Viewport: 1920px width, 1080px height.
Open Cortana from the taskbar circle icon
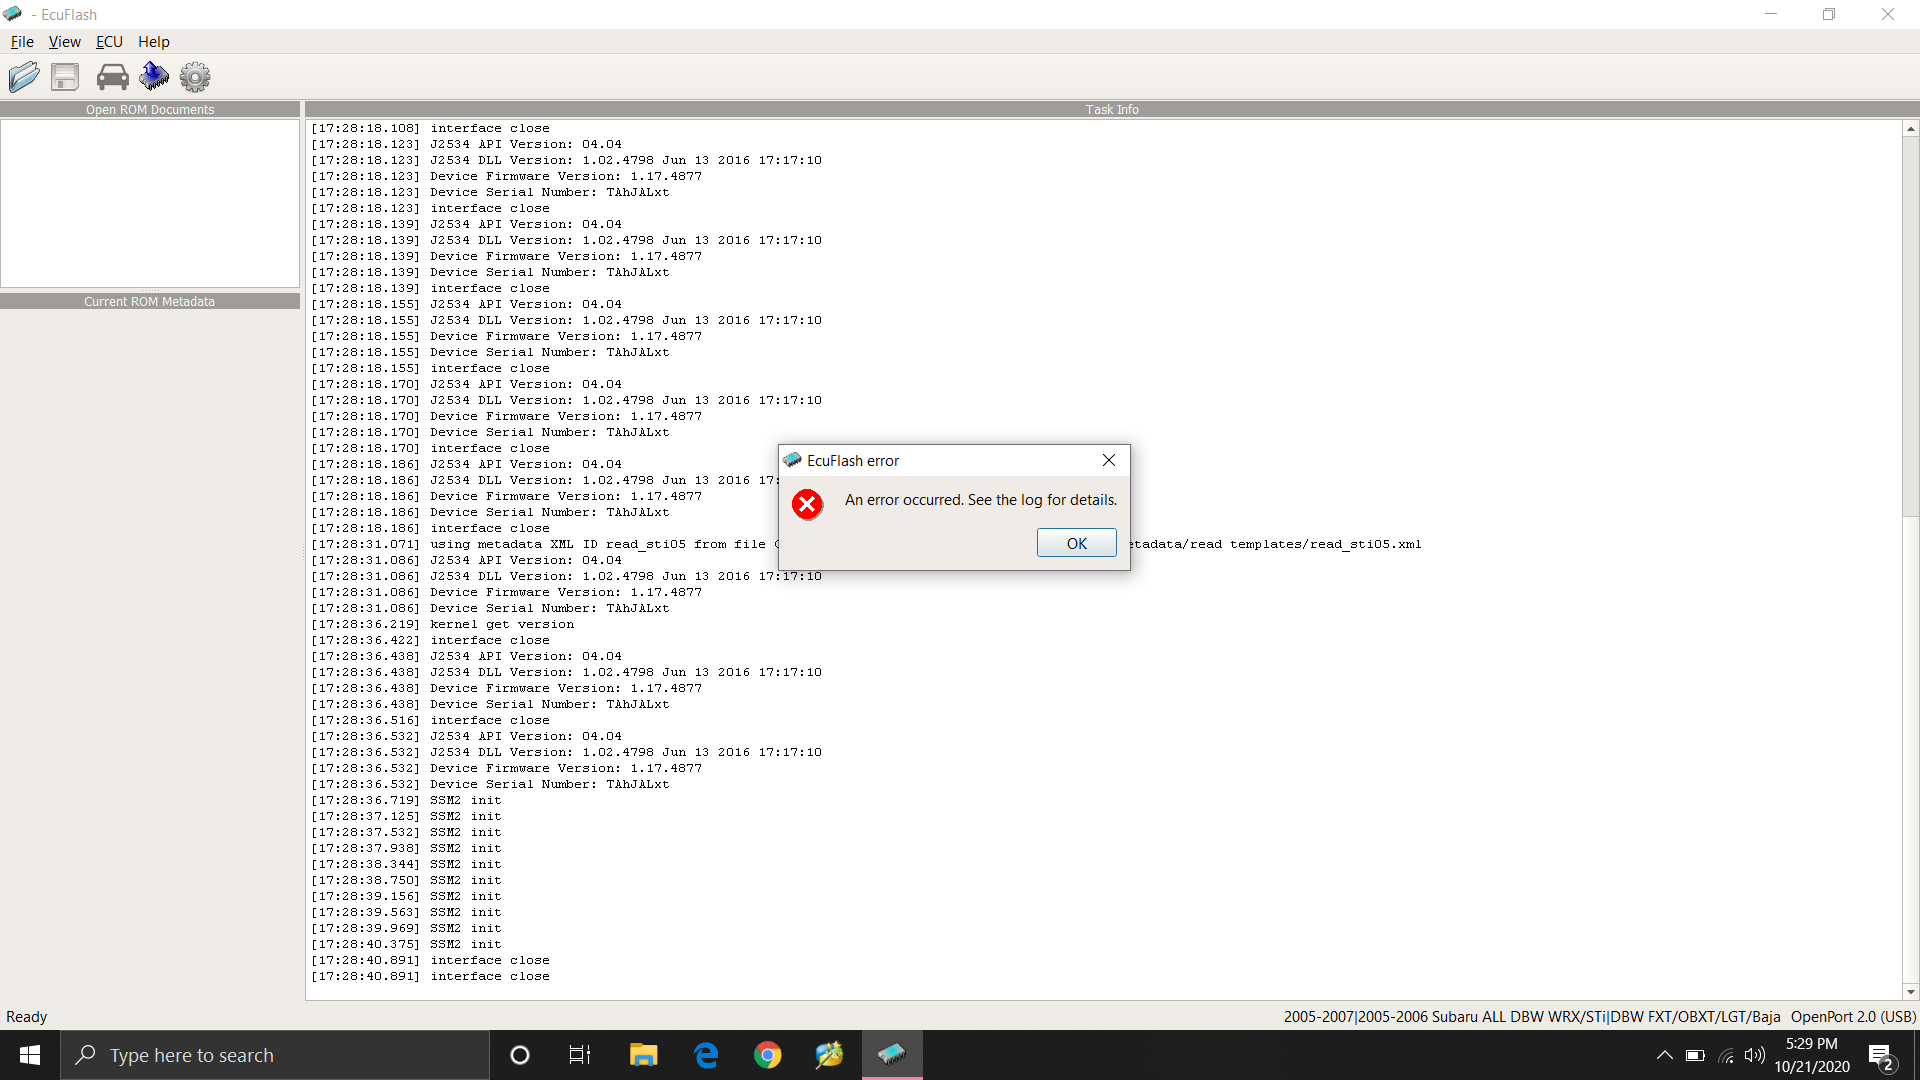tap(520, 1055)
